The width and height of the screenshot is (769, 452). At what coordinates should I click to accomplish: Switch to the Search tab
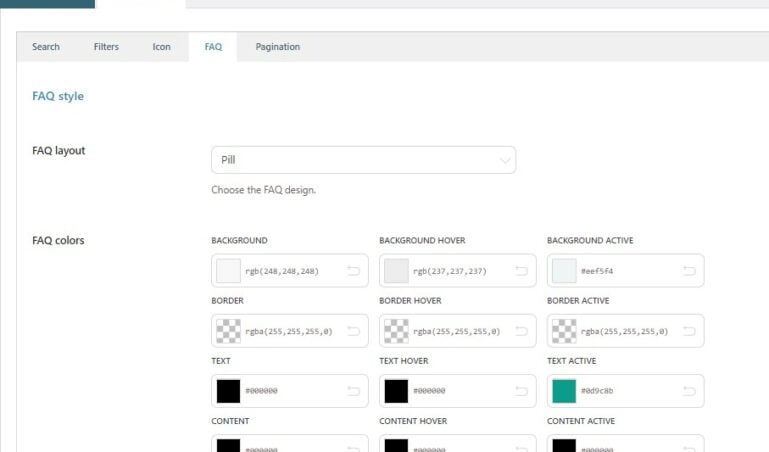[x=46, y=47]
